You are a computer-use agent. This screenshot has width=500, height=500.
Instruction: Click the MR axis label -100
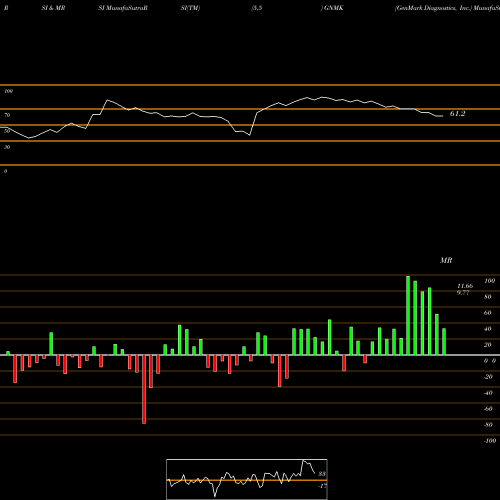(x=490, y=441)
